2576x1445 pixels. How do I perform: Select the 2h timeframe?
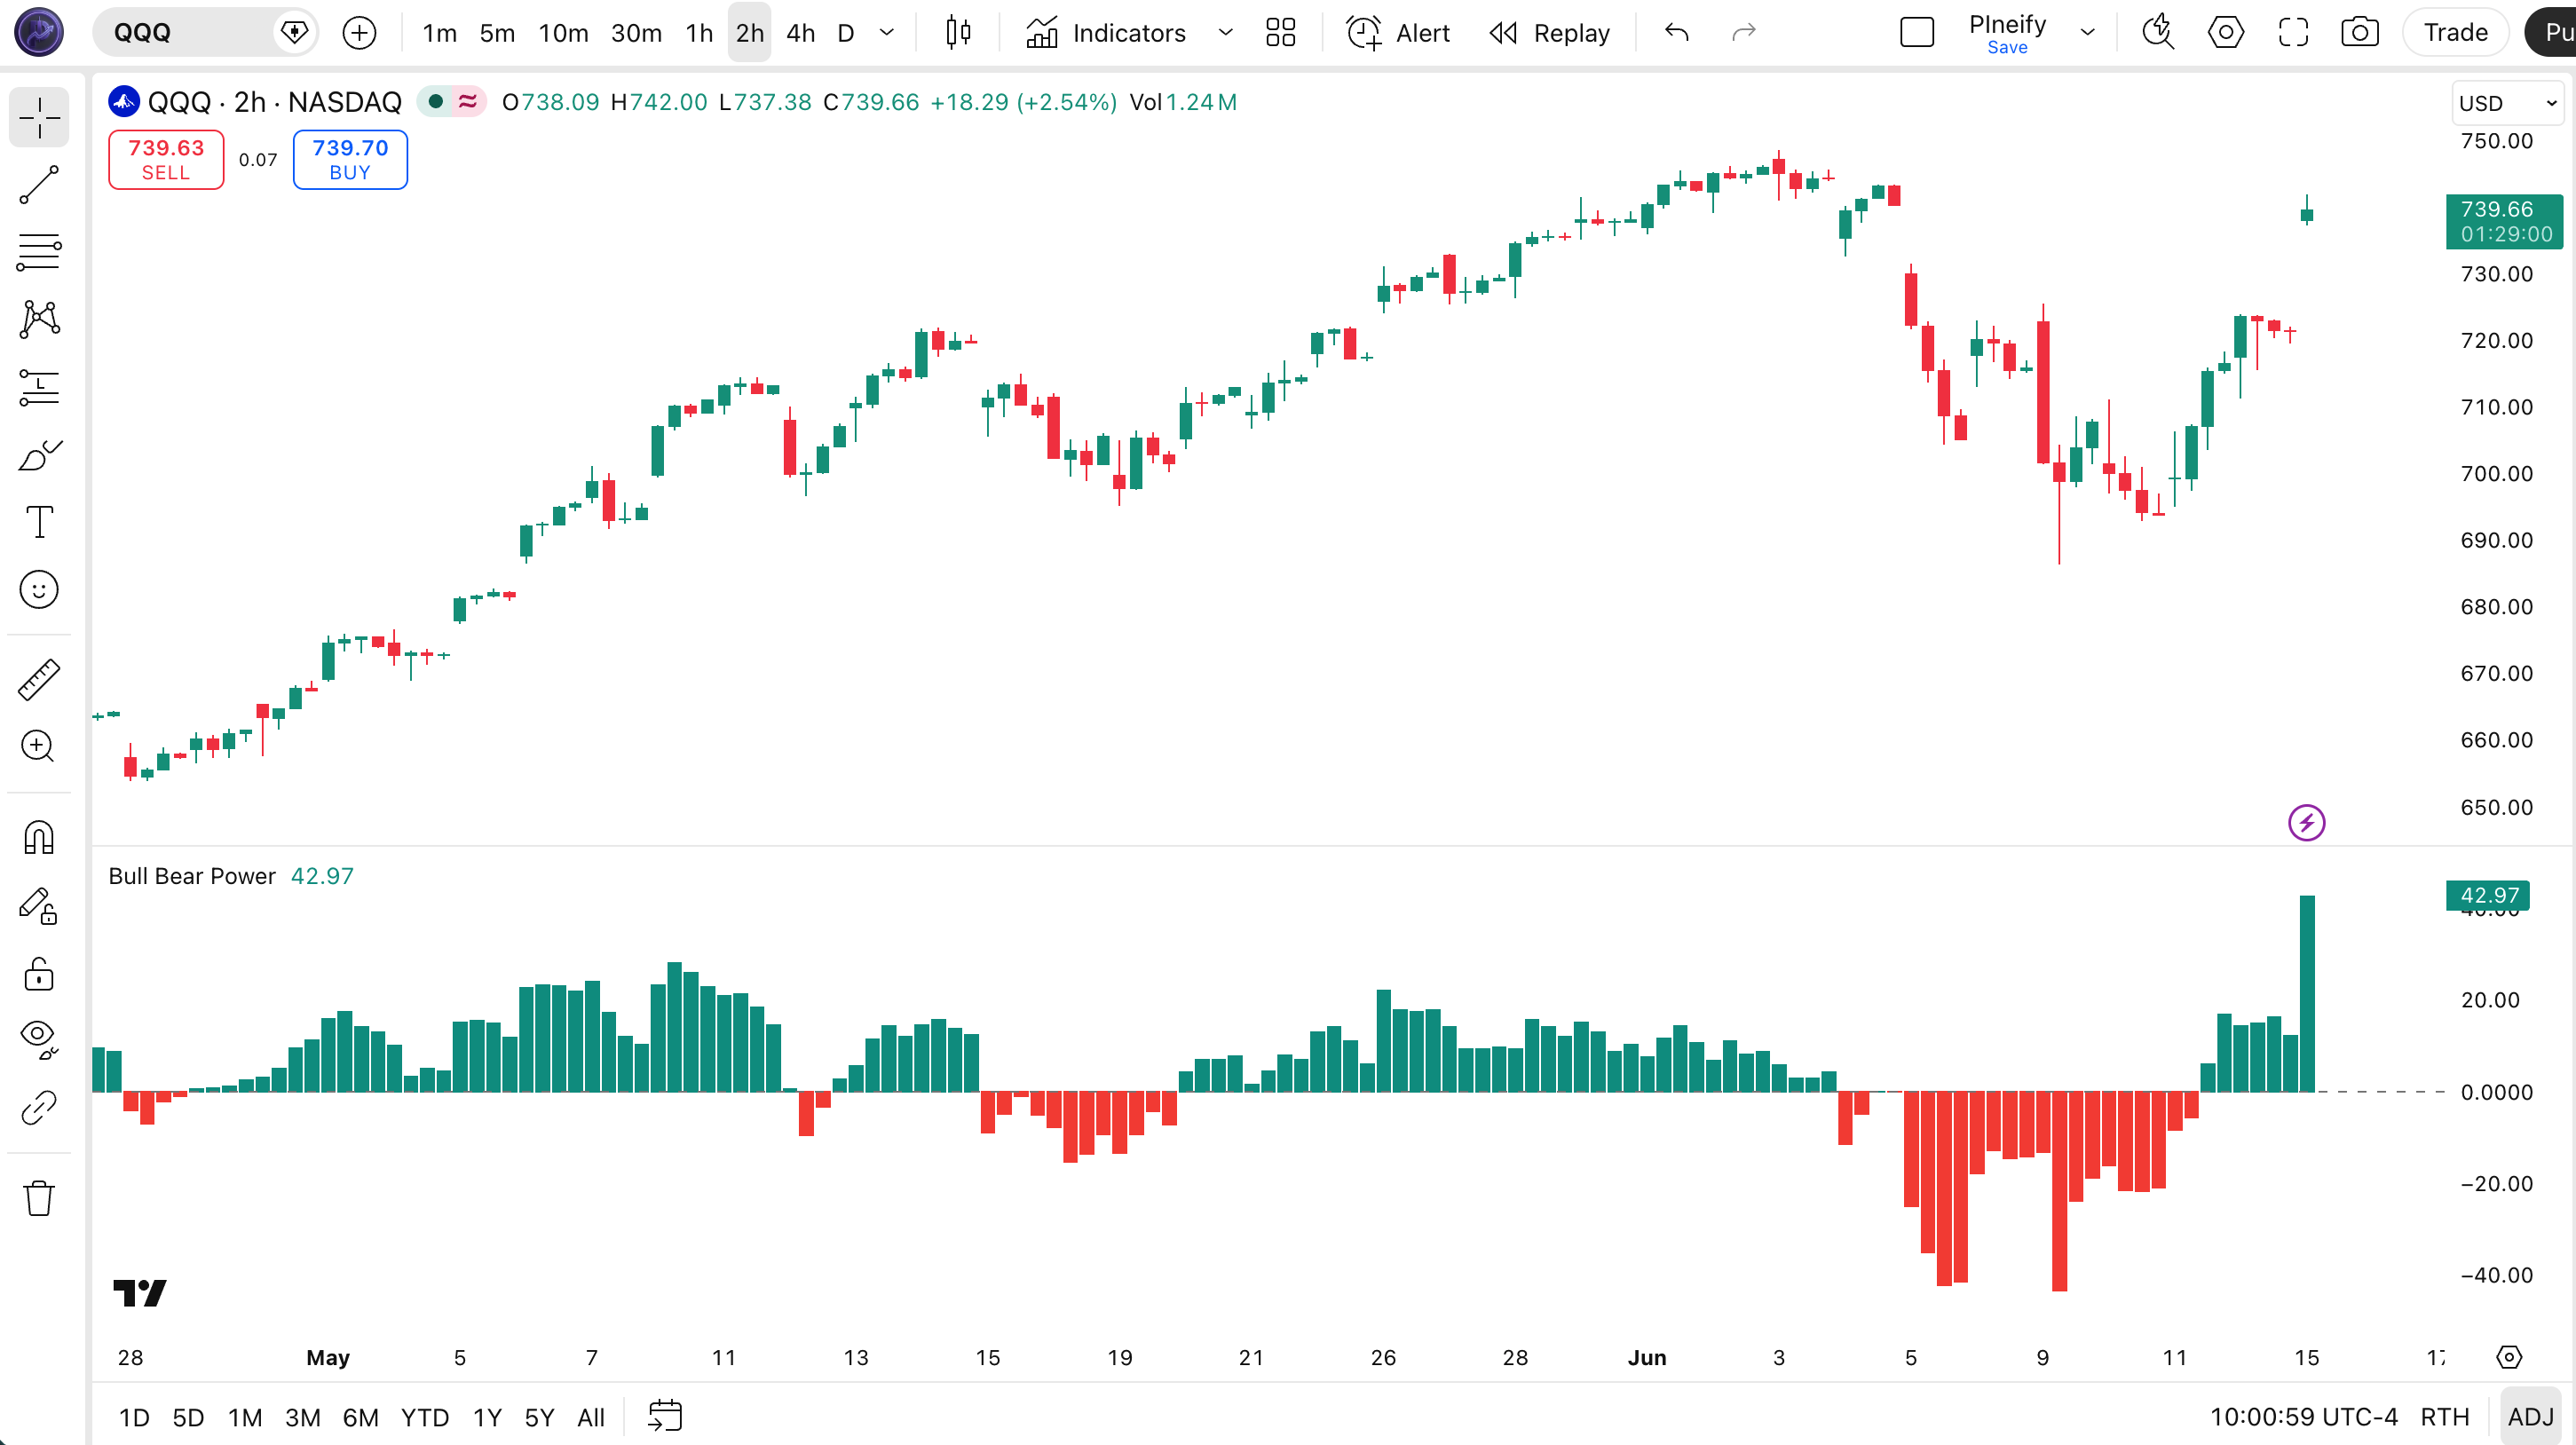click(x=749, y=33)
